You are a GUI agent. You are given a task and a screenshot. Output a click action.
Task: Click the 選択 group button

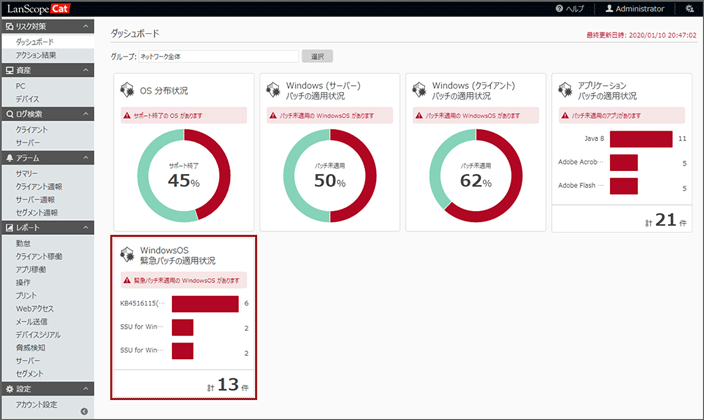click(x=316, y=57)
